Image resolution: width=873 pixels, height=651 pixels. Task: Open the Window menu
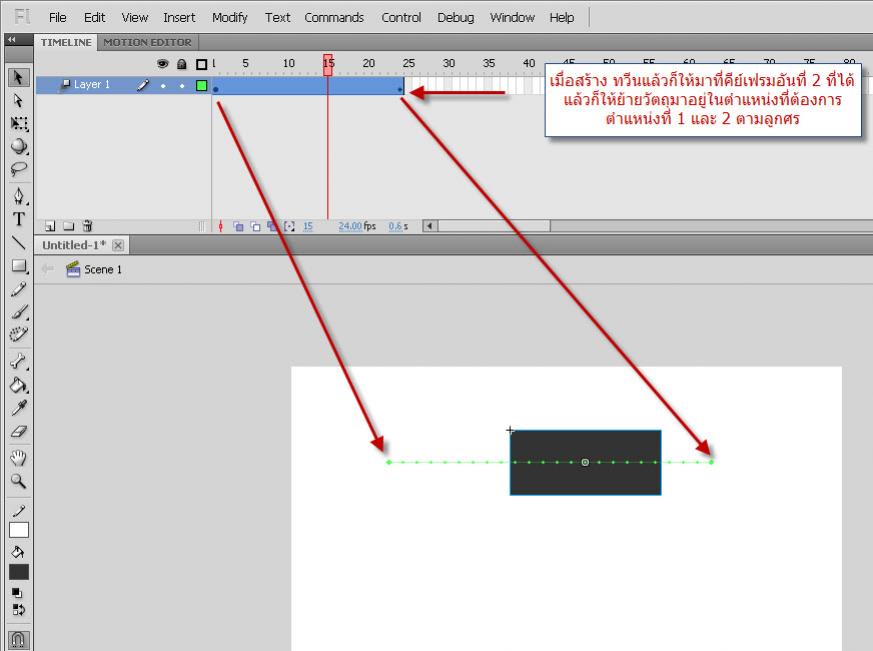[512, 17]
